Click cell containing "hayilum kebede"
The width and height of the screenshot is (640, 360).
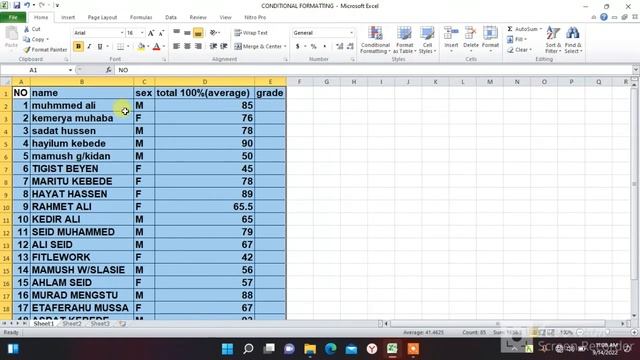coord(82,143)
